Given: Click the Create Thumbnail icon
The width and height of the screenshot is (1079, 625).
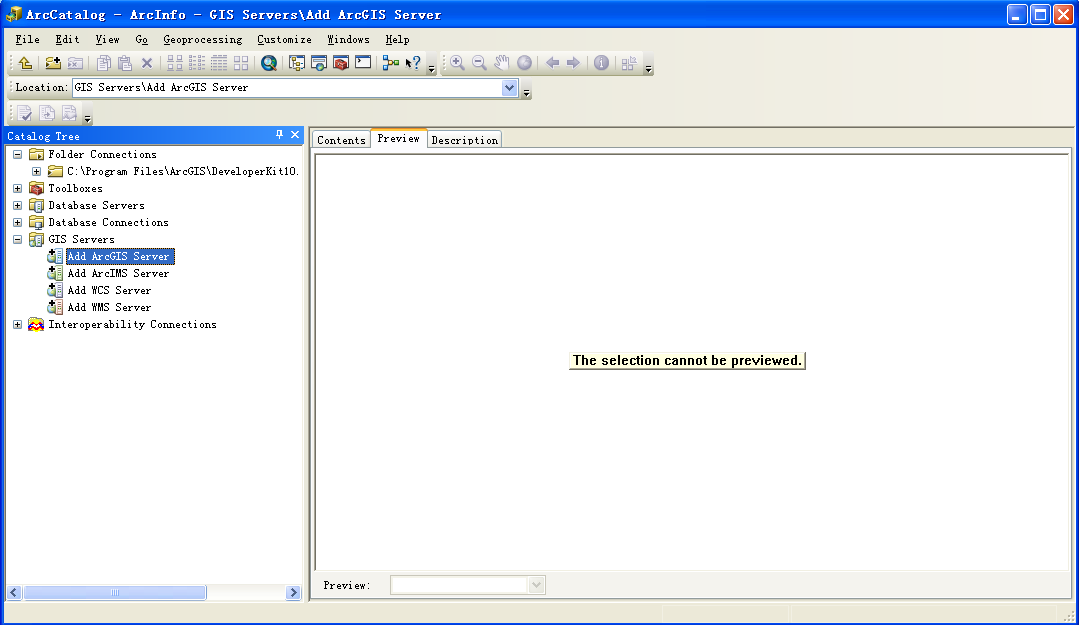Looking at the screenshot, I should 629,63.
